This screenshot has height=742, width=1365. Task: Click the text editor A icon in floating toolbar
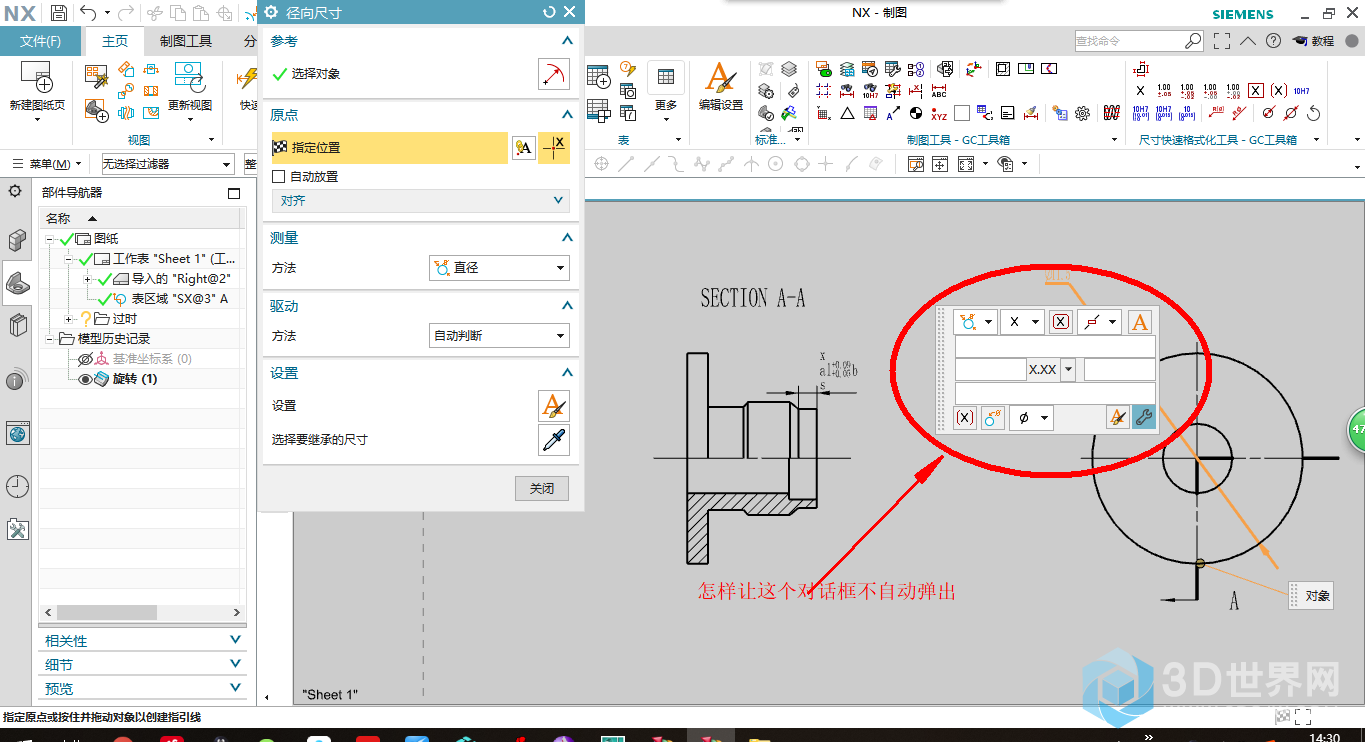1139,322
